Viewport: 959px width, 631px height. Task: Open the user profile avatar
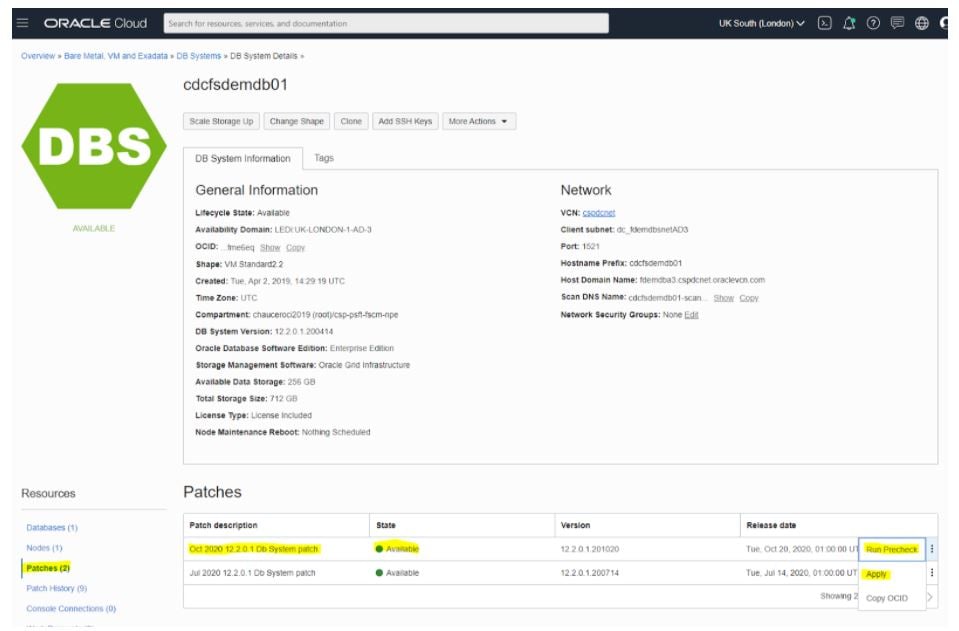[944, 23]
